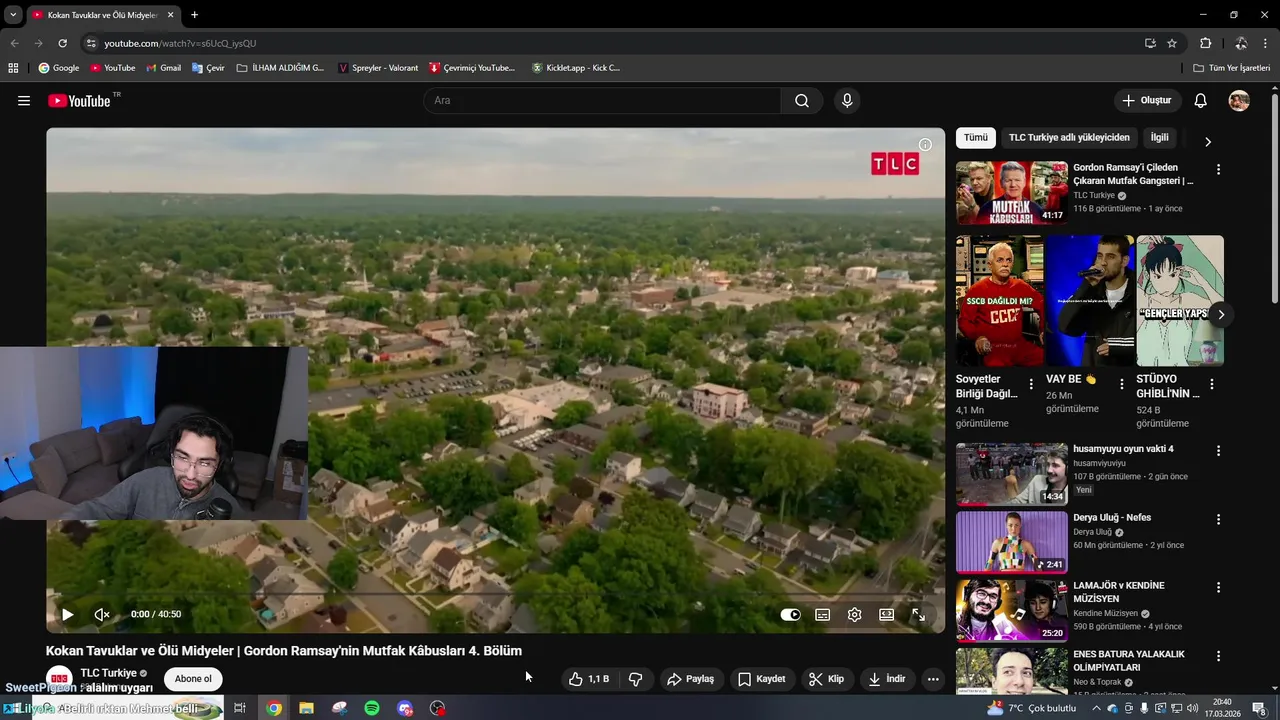The width and height of the screenshot is (1280, 720).
Task: Open the player settings gear
Action: pos(854,615)
